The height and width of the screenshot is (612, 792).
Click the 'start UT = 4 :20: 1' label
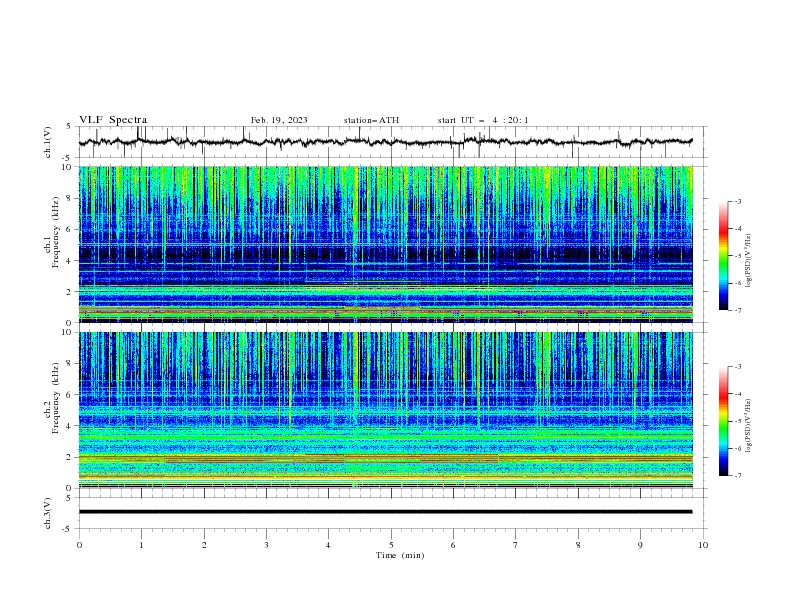pyautogui.click(x=483, y=120)
